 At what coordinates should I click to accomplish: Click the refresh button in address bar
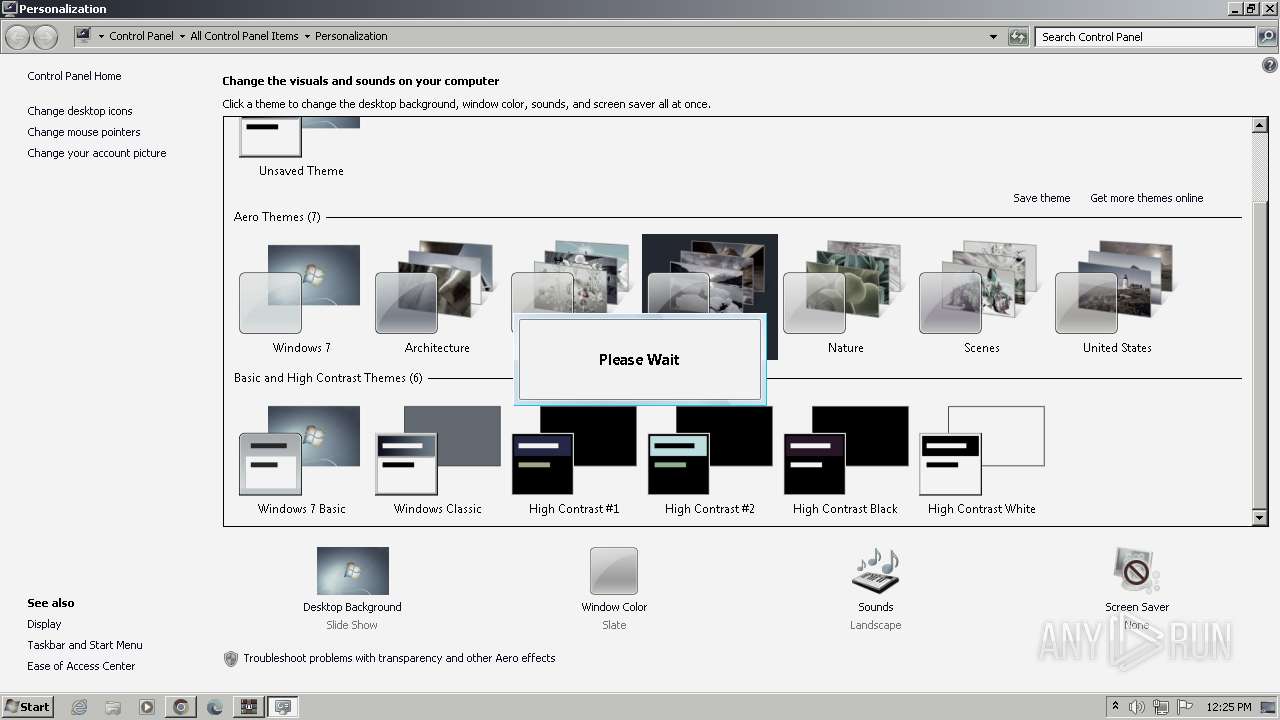point(1018,37)
